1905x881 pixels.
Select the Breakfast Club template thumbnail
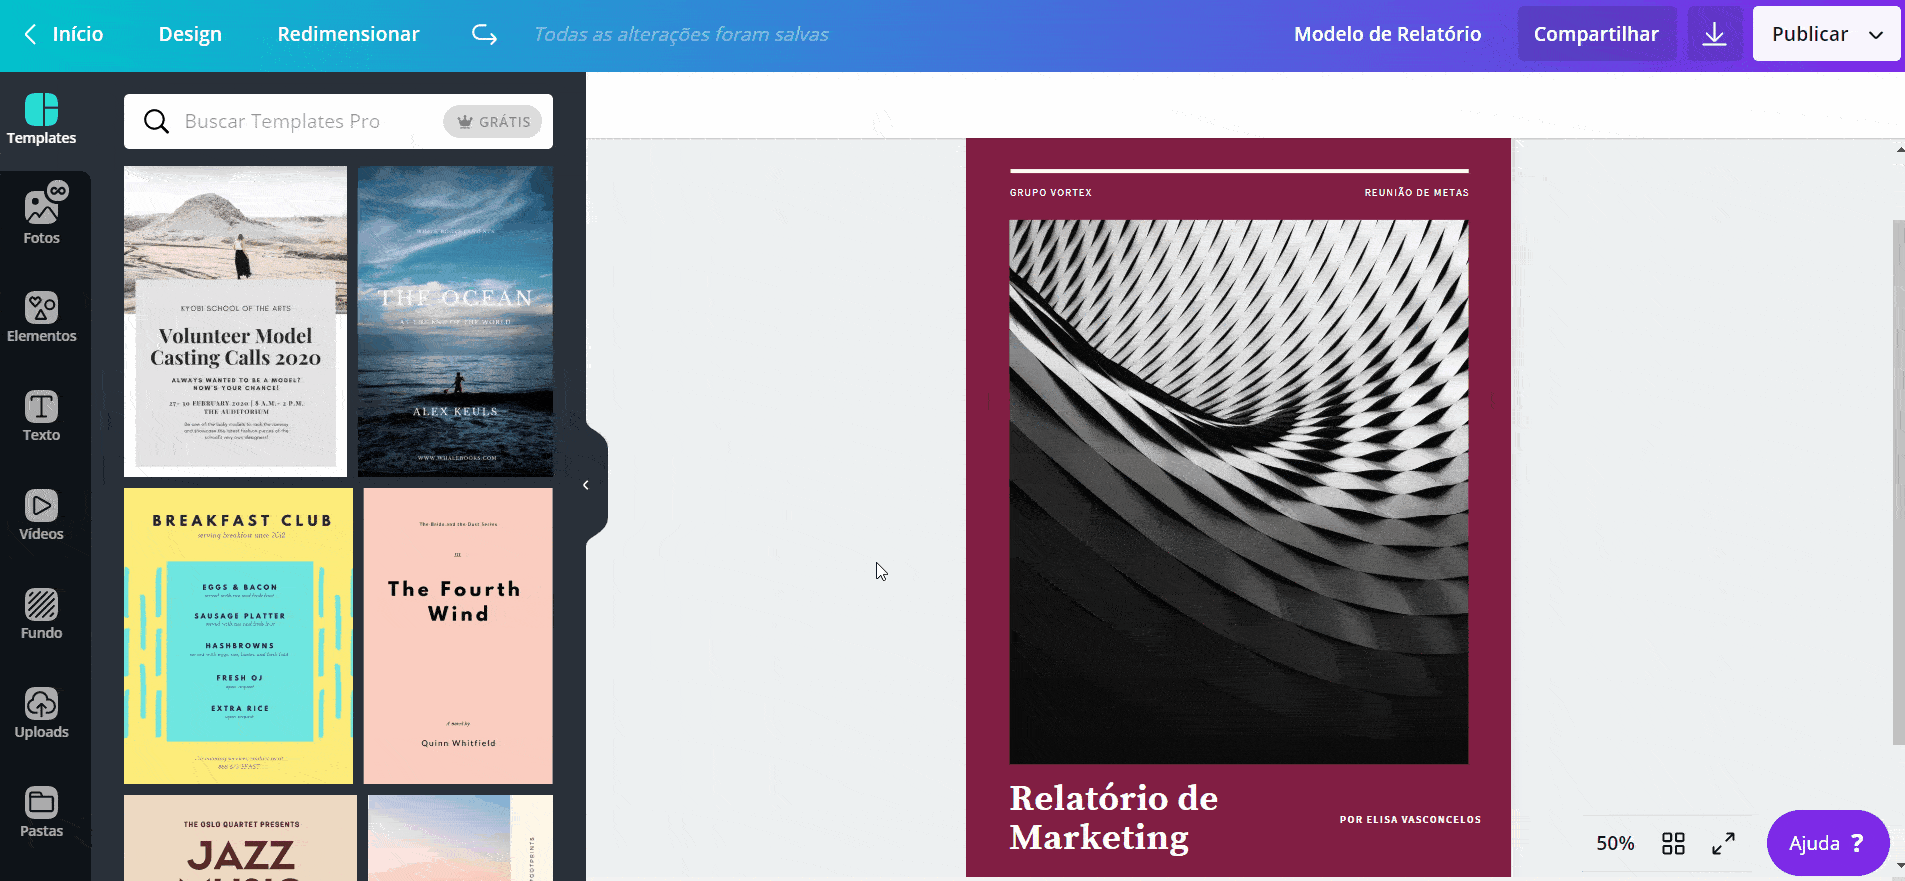click(x=238, y=636)
